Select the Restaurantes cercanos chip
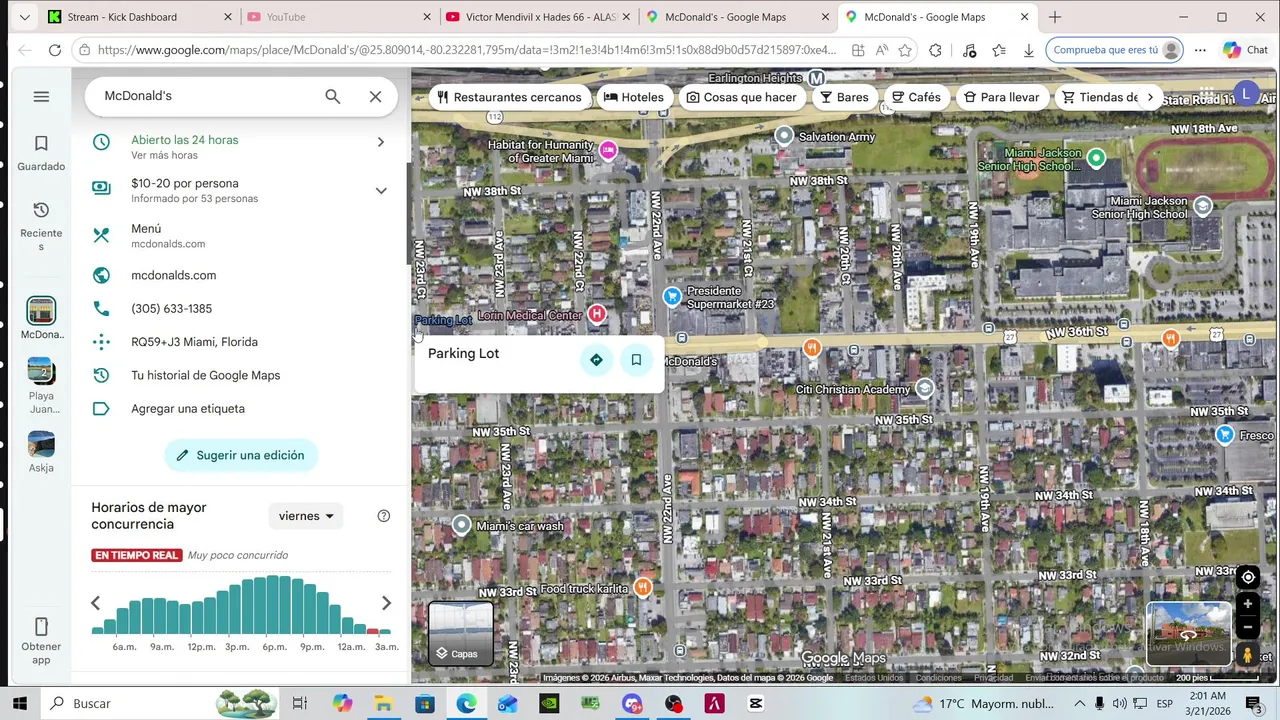Image resolution: width=1280 pixels, height=720 pixels. pos(509,97)
